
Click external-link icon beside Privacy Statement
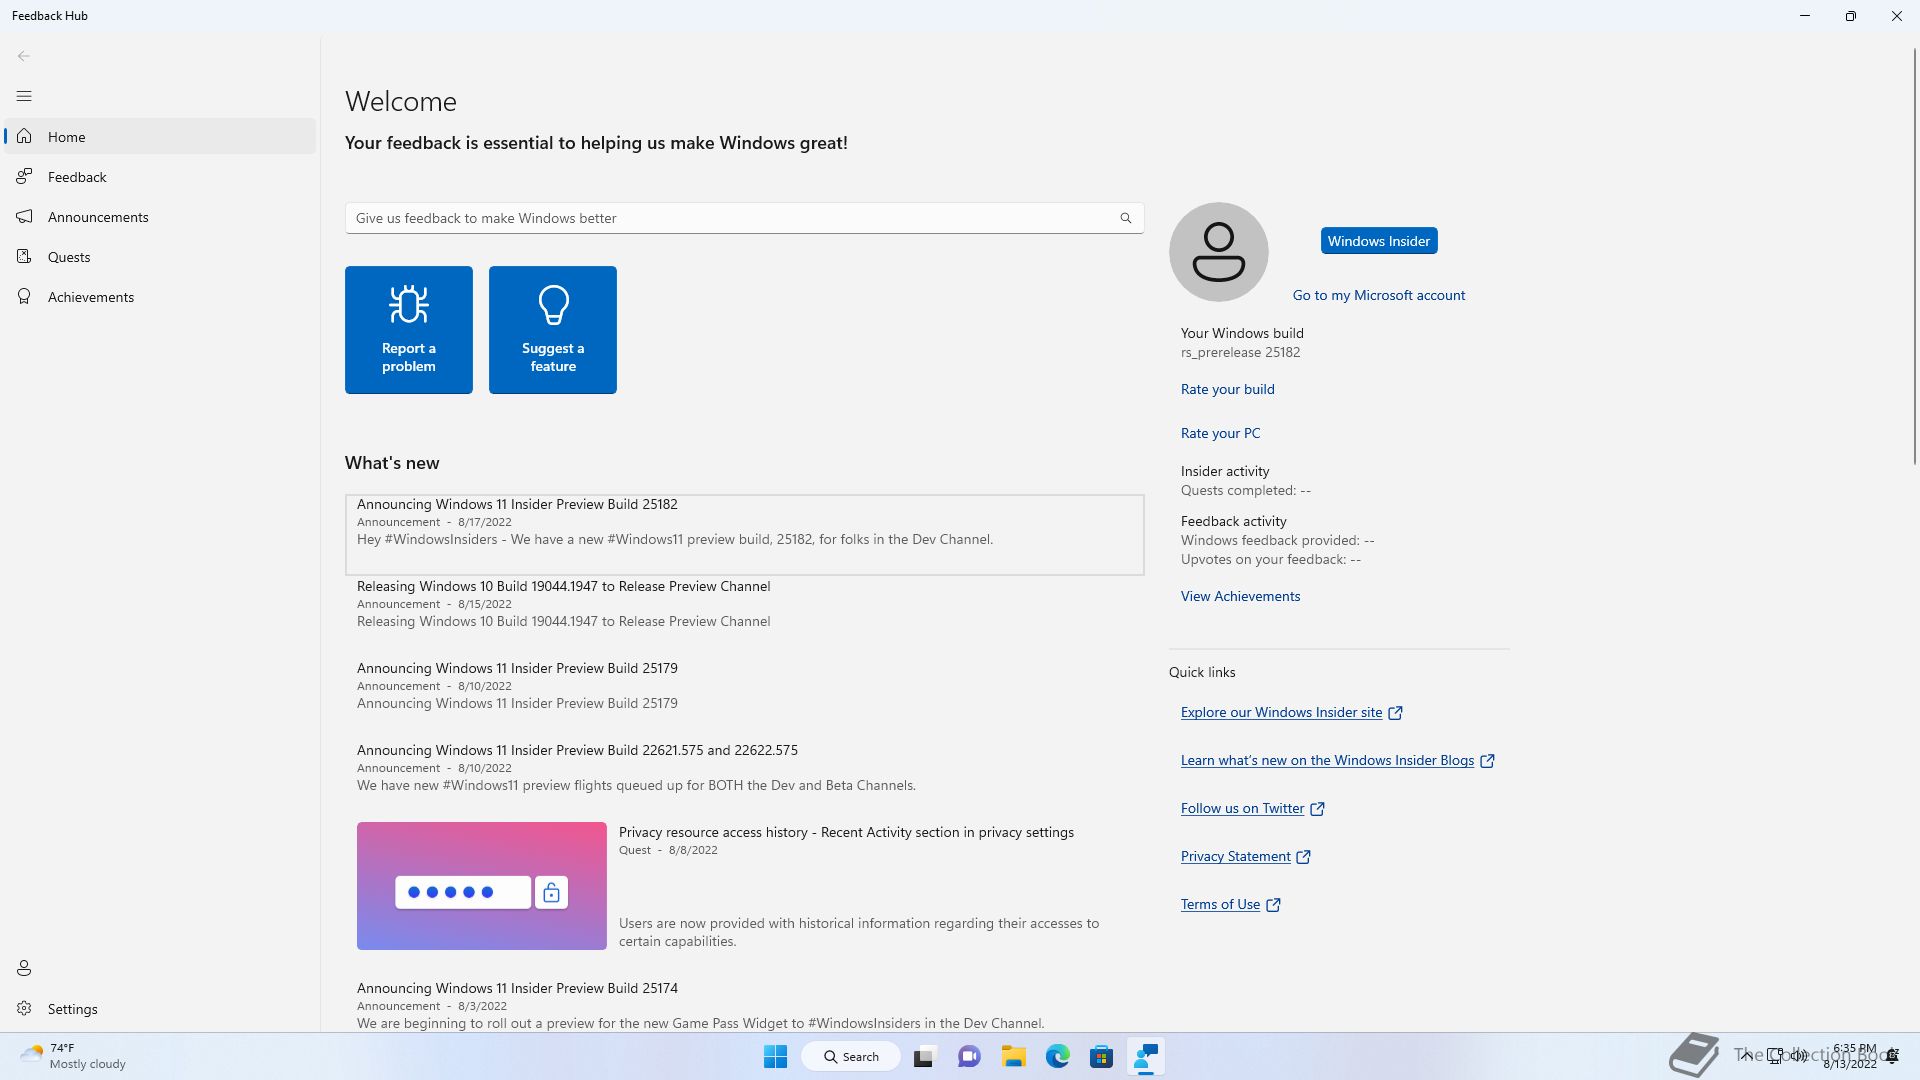tap(1303, 857)
